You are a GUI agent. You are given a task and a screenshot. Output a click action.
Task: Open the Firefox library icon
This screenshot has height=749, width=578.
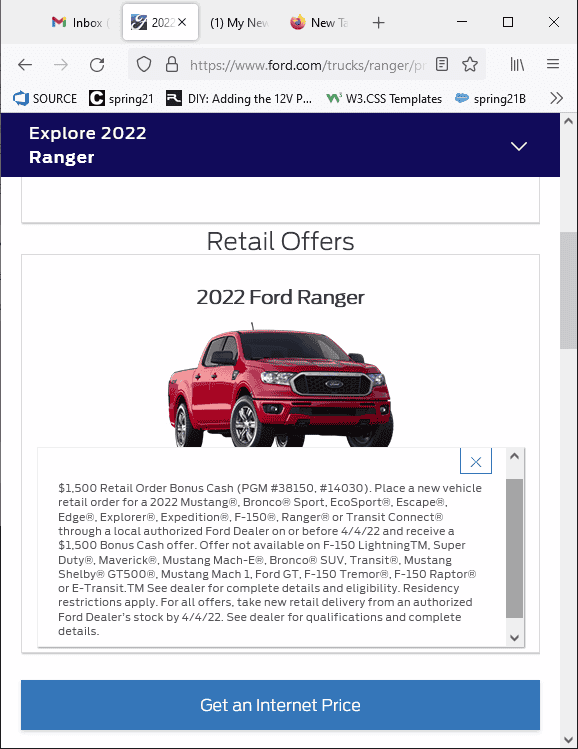(517, 64)
